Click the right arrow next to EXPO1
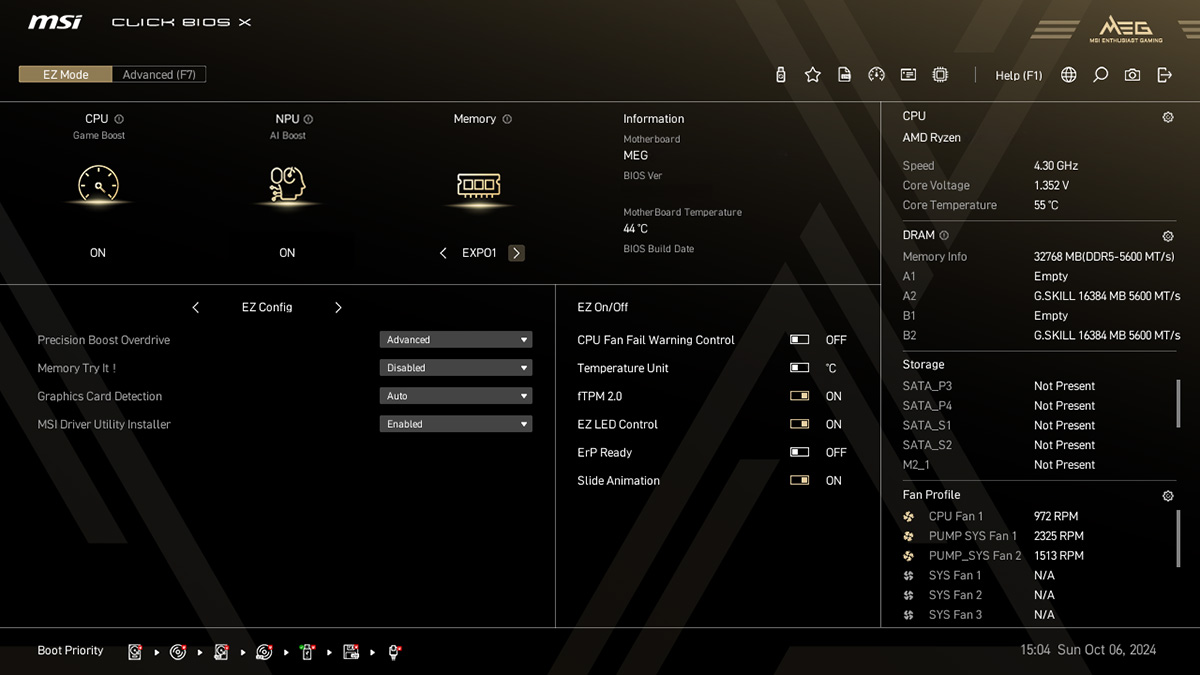Viewport: 1200px width, 675px height. pos(516,253)
